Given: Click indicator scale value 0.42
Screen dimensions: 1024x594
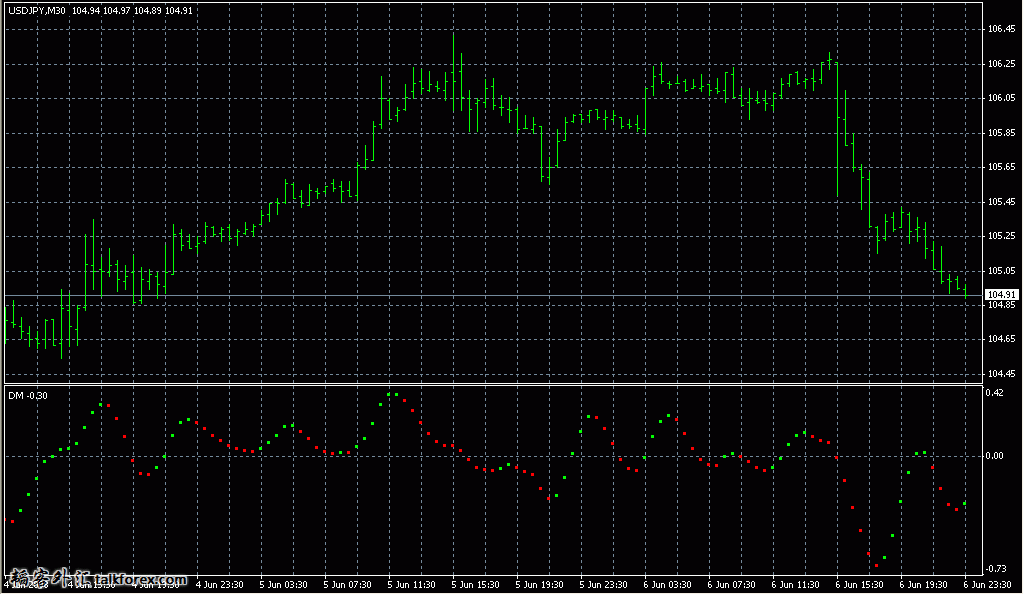Looking at the screenshot, I should click(x=994, y=392).
